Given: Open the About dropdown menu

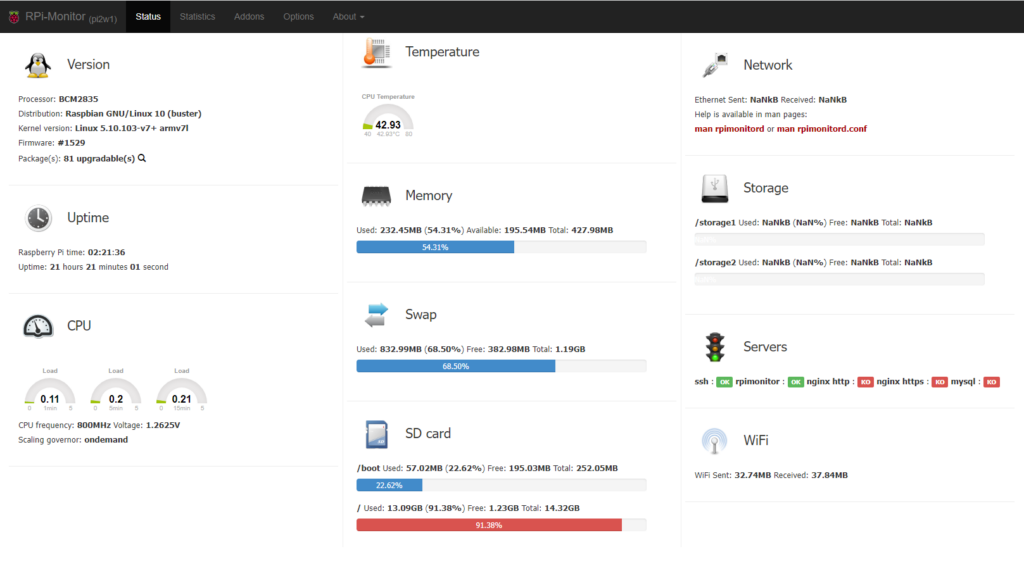Looking at the screenshot, I should (348, 17).
